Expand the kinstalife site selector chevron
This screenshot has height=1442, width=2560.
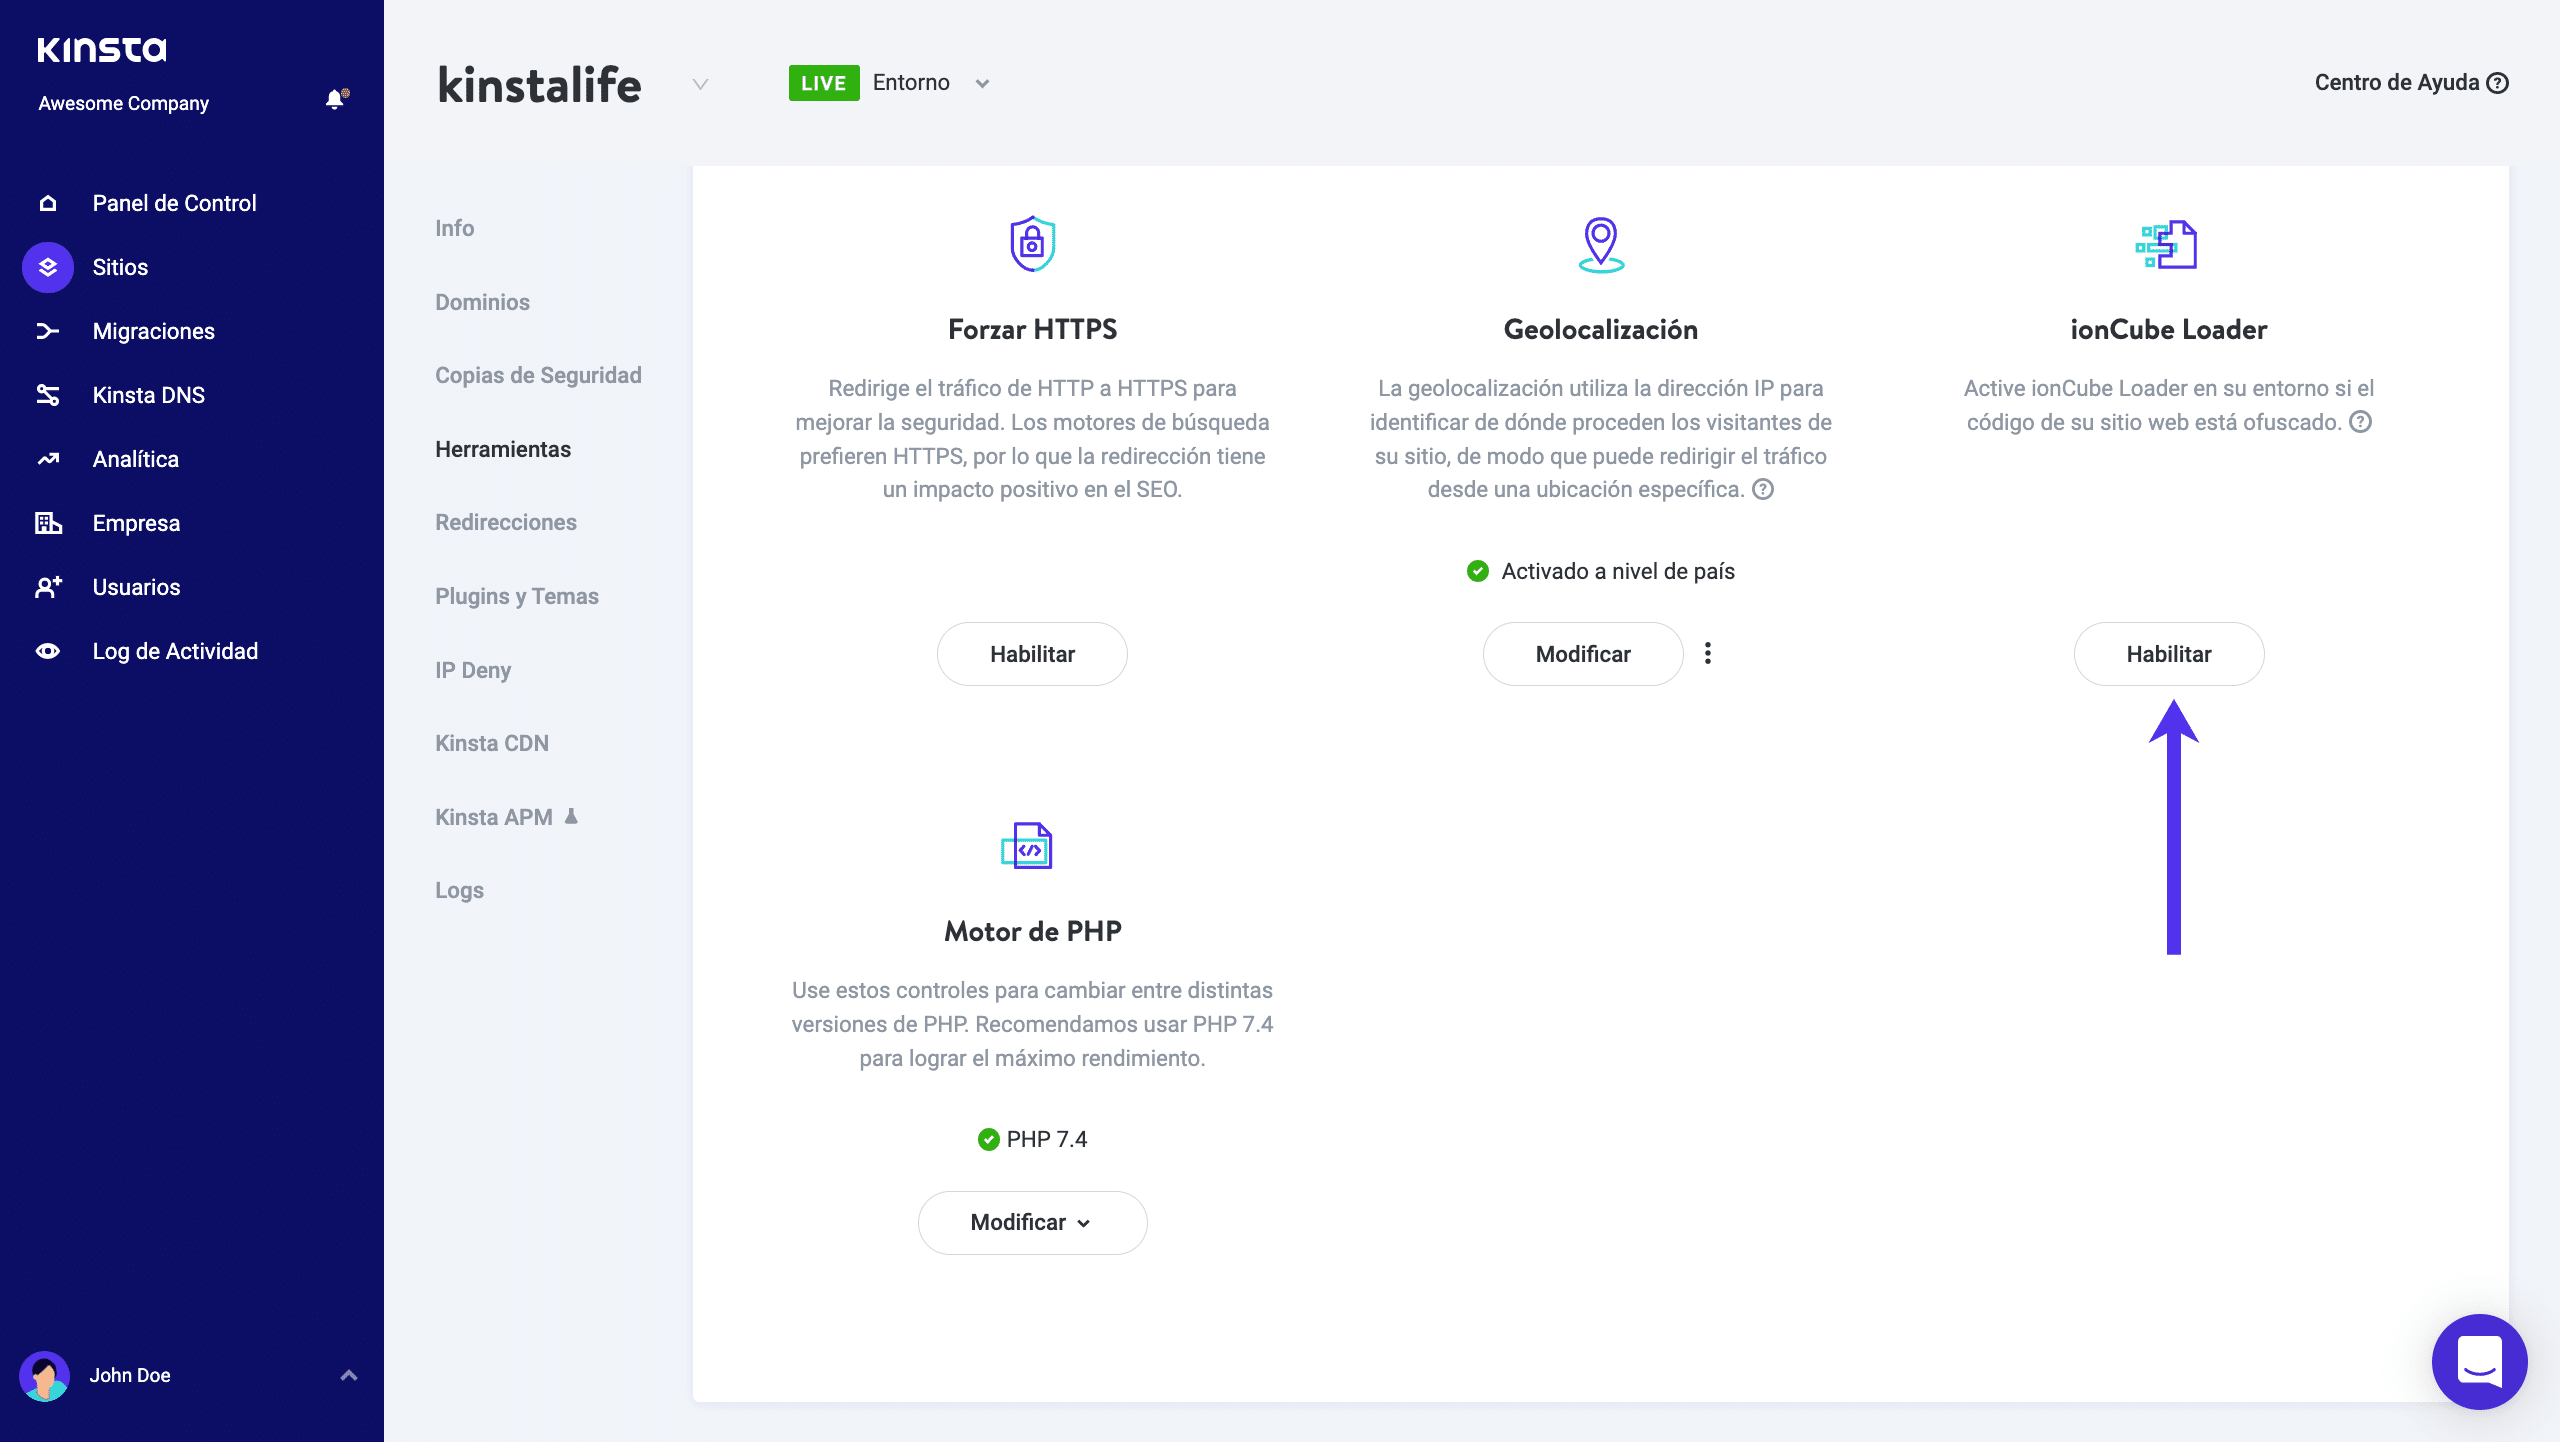point(700,84)
